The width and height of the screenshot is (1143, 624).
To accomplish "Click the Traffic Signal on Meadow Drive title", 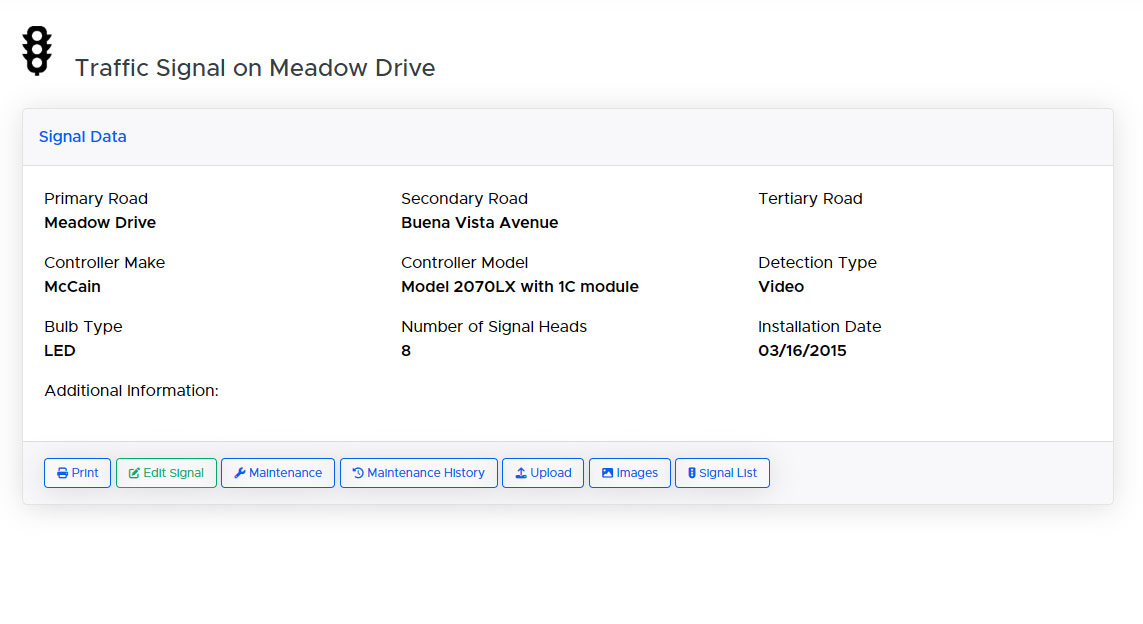I will pos(255,68).
